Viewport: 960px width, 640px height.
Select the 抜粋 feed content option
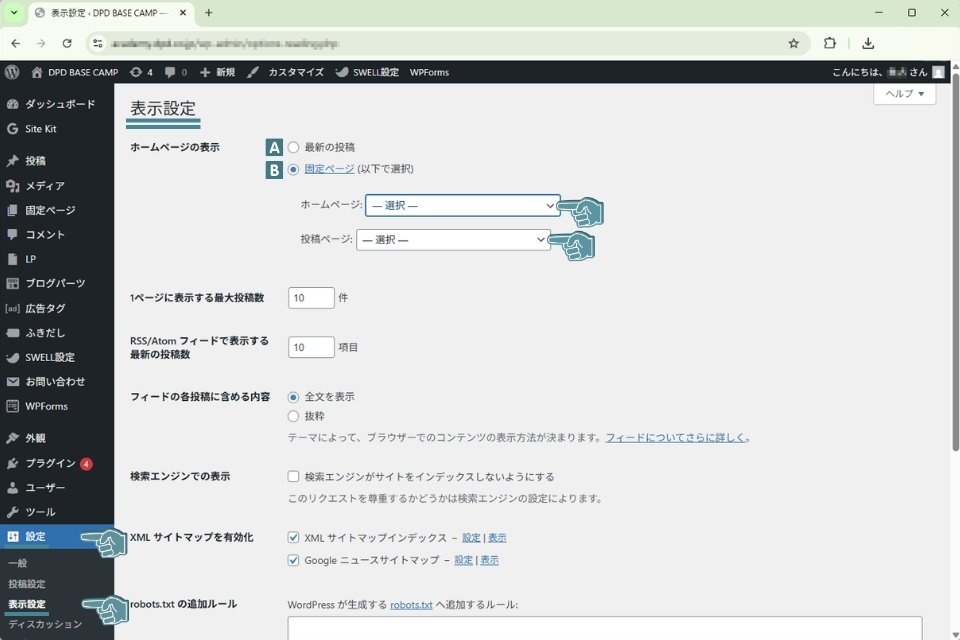click(293, 416)
